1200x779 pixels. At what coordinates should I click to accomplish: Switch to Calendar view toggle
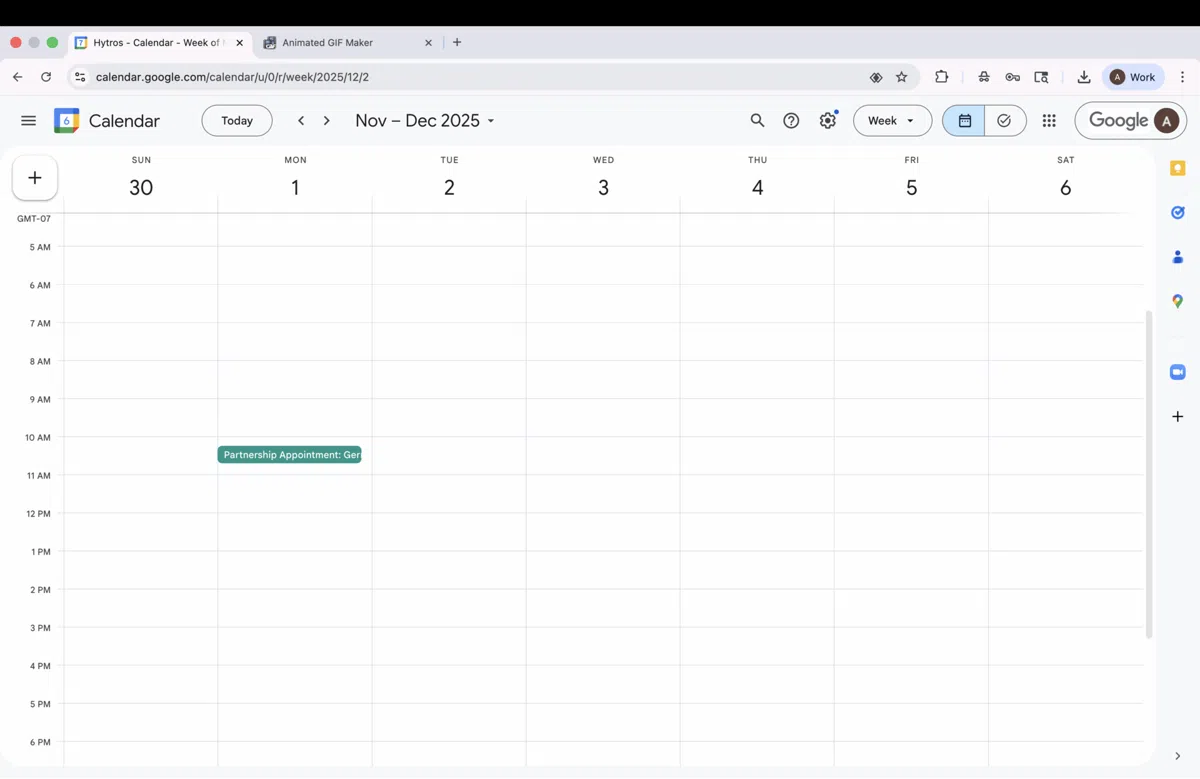[964, 121]
